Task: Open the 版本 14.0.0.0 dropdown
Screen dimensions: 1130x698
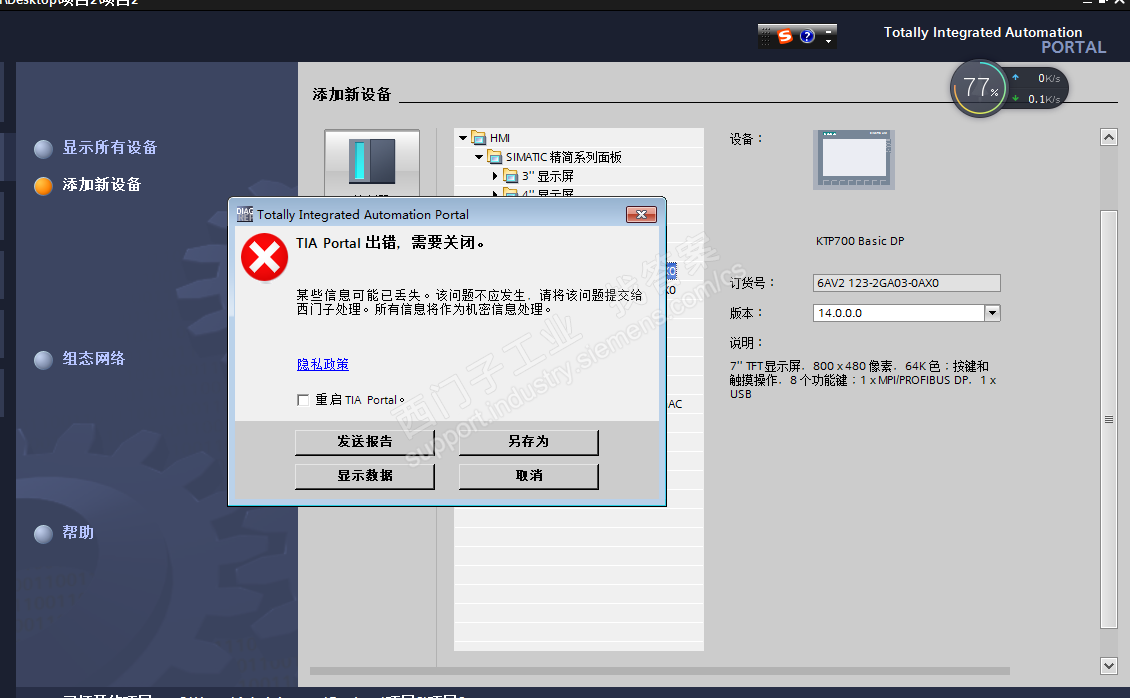Action: pyautogui.click(x=992, y=313)
